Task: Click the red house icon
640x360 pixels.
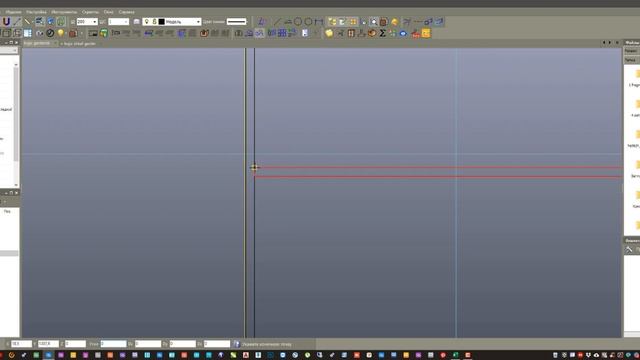Action: point(416,33)
